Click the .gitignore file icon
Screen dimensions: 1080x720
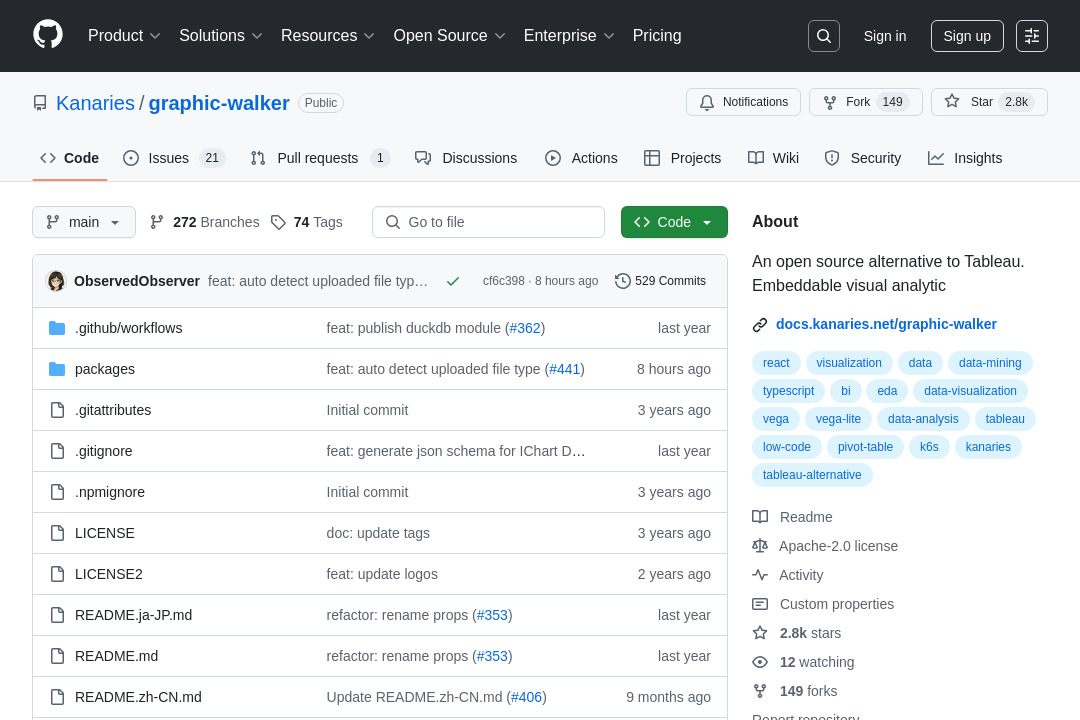57,451
